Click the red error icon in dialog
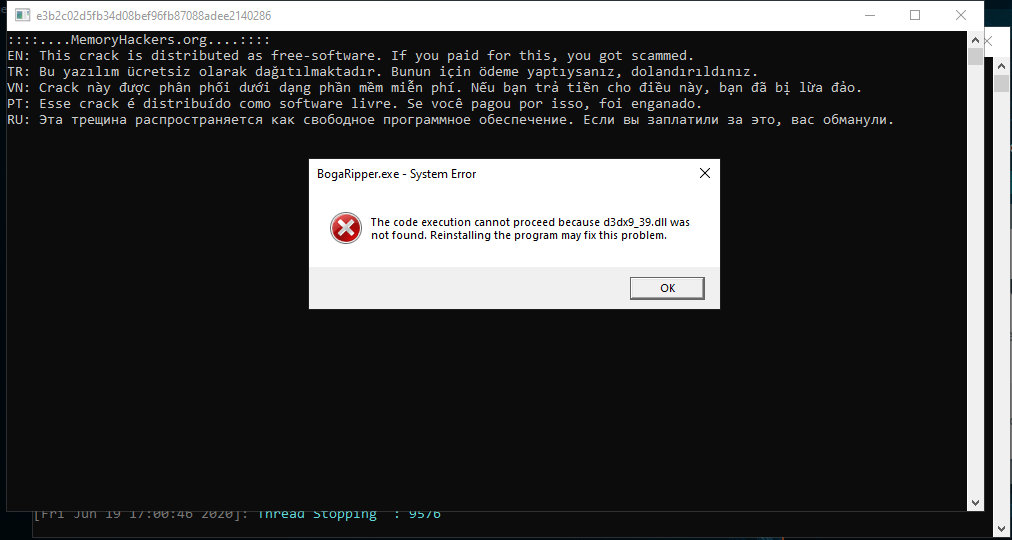Screen dimensions: 1012x540 pos(346,228)
